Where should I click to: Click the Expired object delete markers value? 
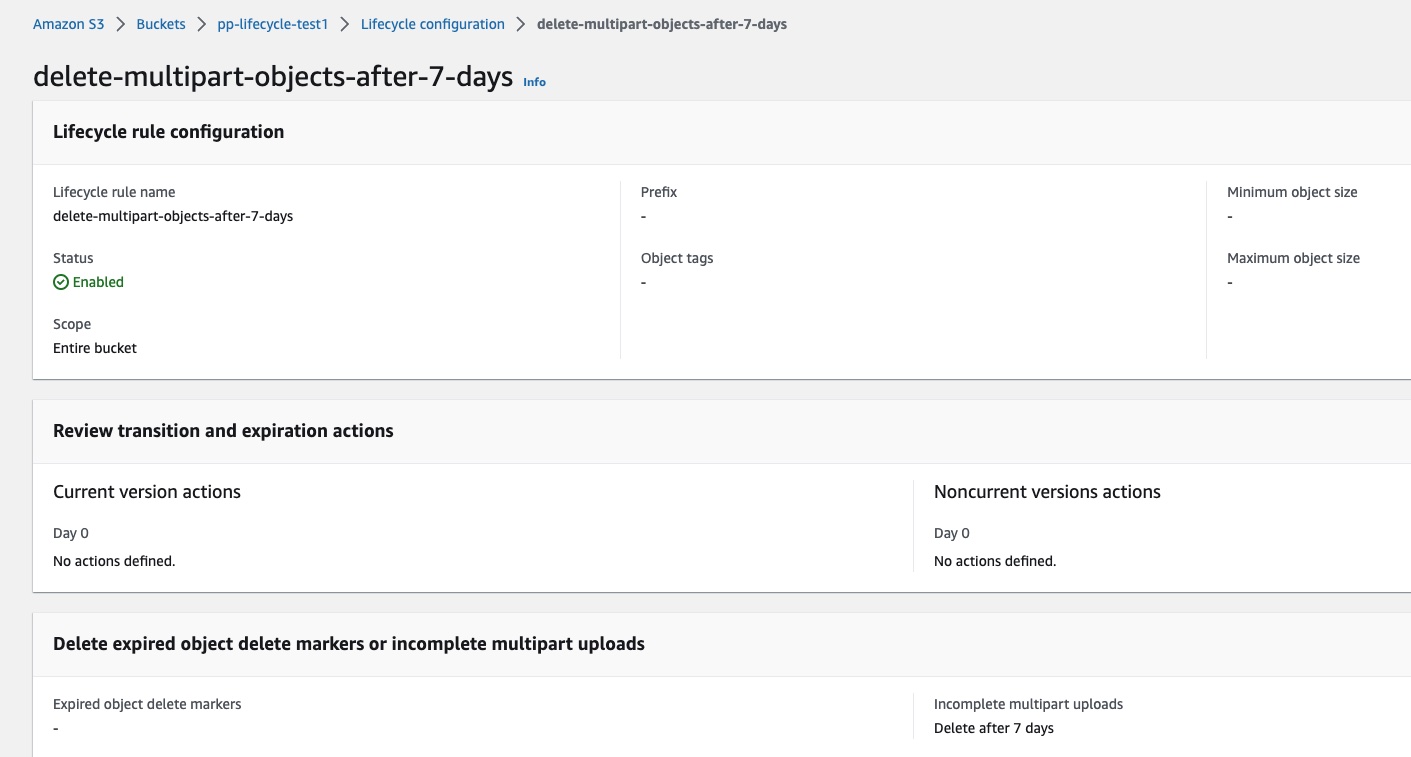tap(56, 727)
